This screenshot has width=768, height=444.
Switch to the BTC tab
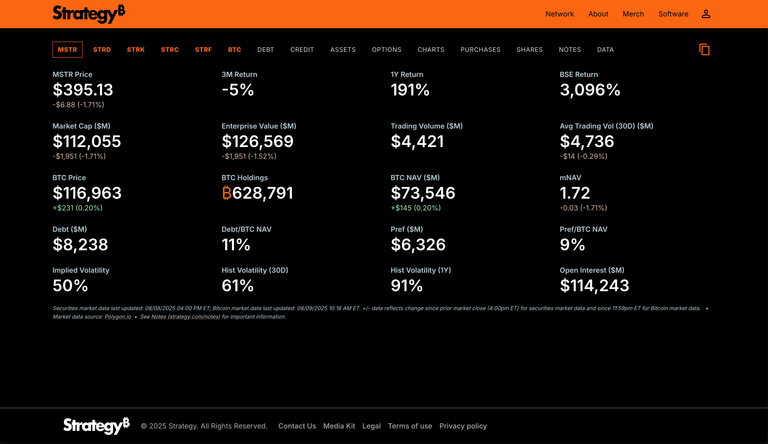pos(235,49)
